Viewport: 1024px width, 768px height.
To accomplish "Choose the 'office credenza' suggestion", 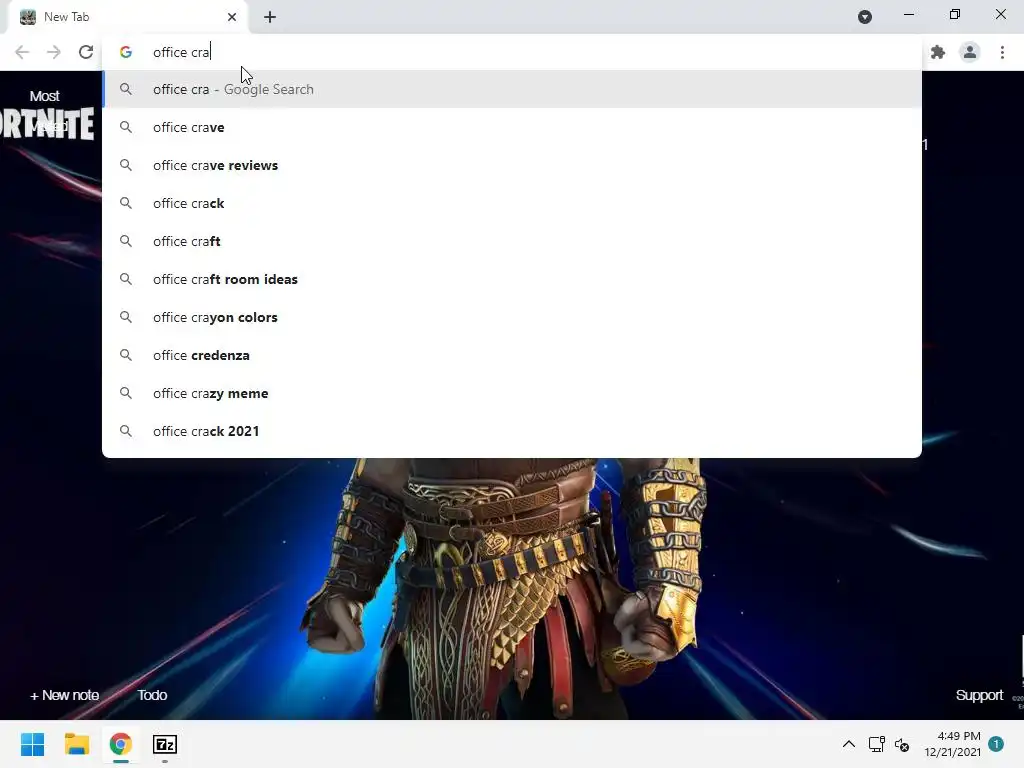I will click(x=512, y=355).
